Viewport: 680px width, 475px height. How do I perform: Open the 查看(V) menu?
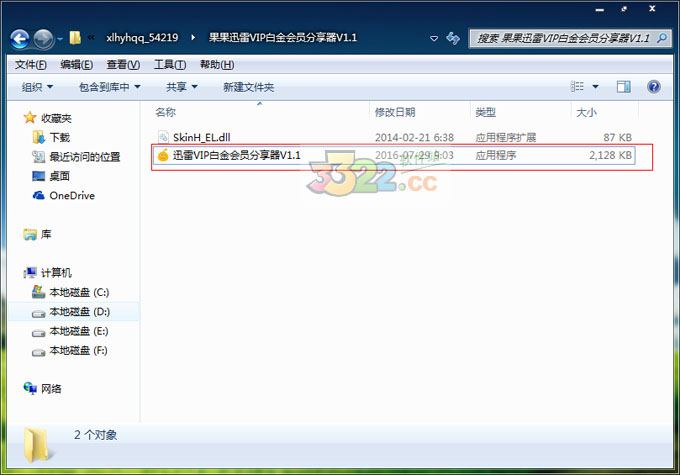(123, 65)
